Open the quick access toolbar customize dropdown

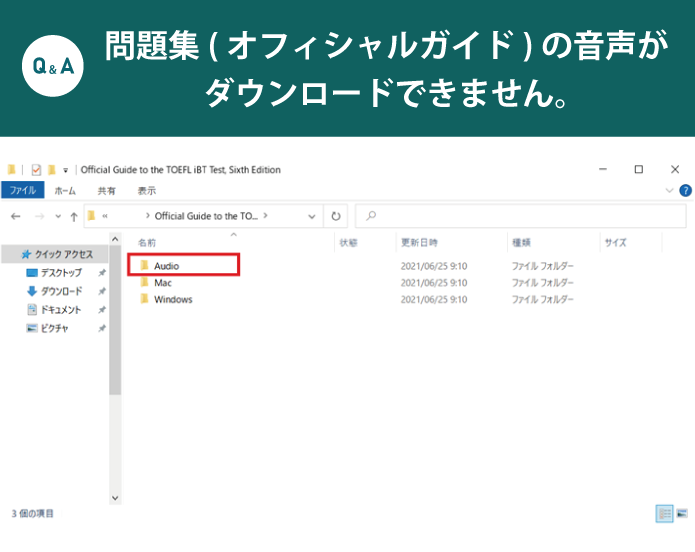click(65, 170)
